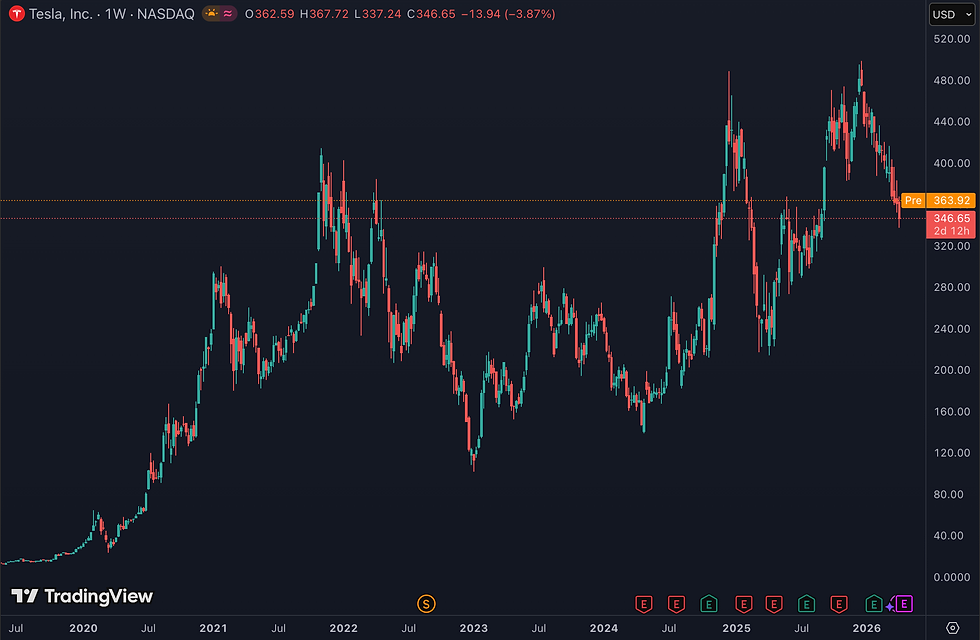Open the USD currency dropdown

(952, 14)
